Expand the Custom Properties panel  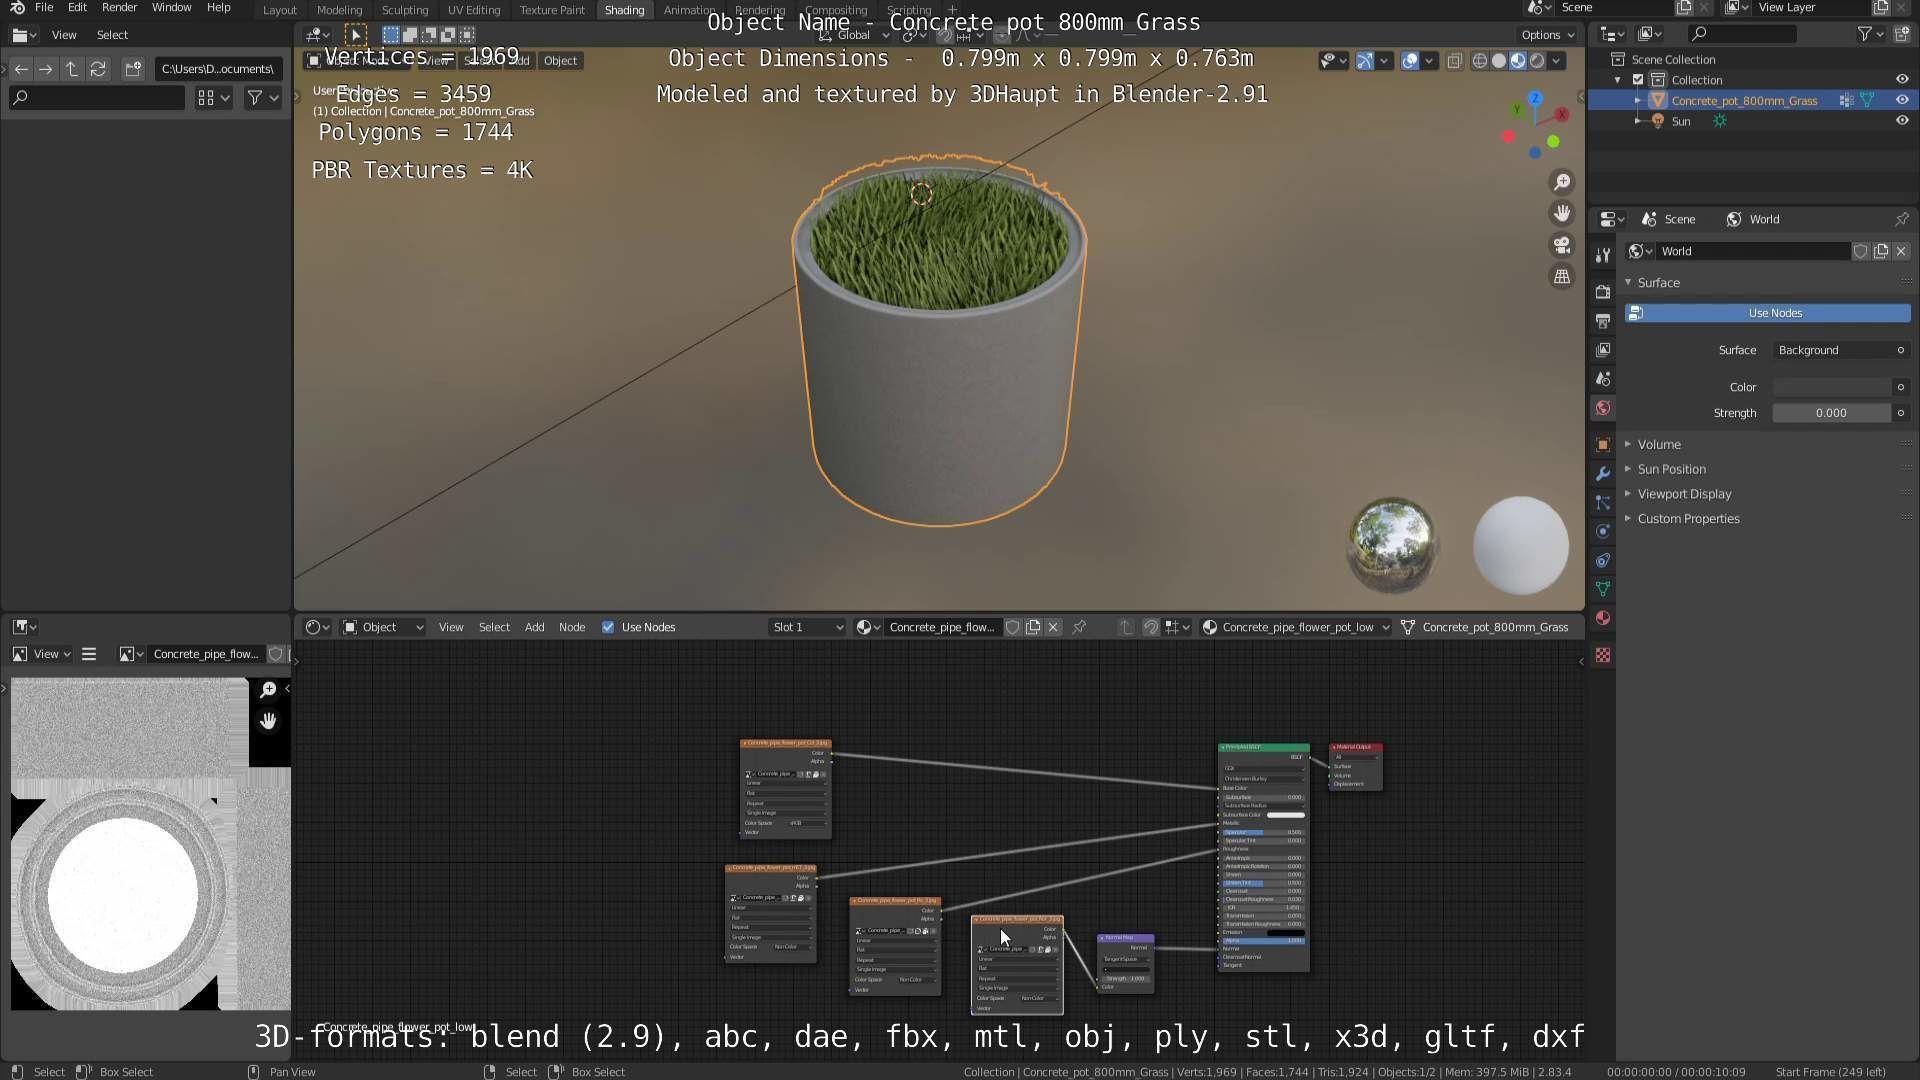(1688, 519)
